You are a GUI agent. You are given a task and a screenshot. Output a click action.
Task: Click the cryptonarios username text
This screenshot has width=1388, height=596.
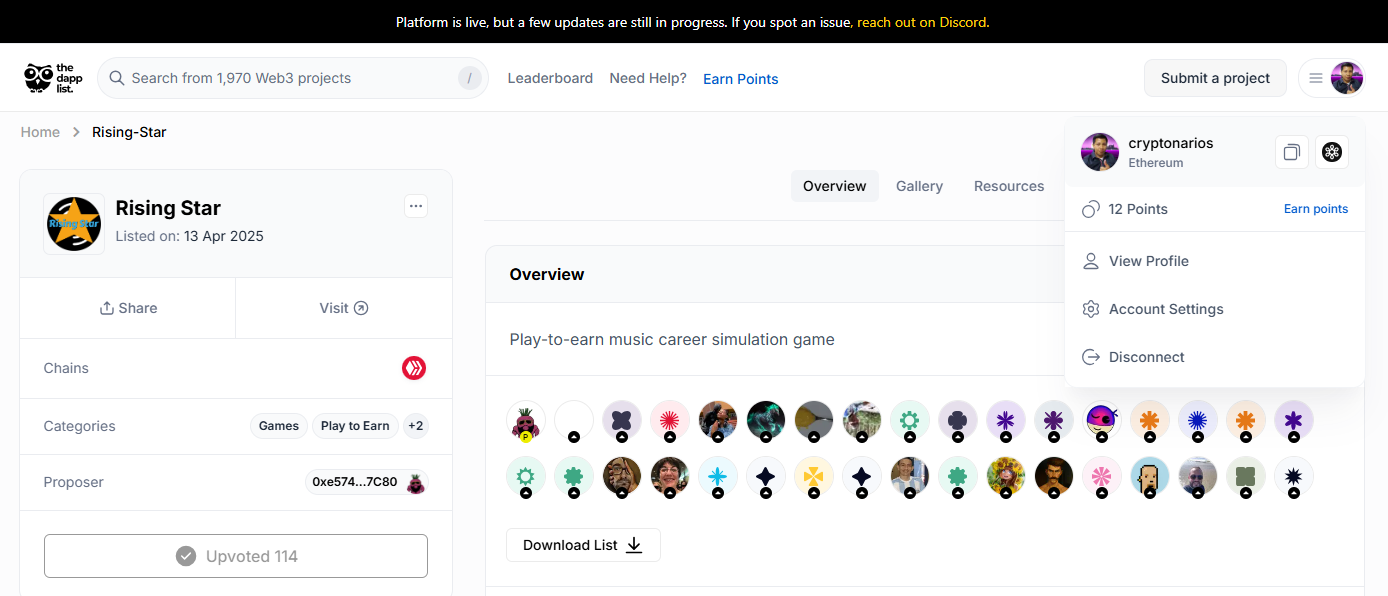1171,143
